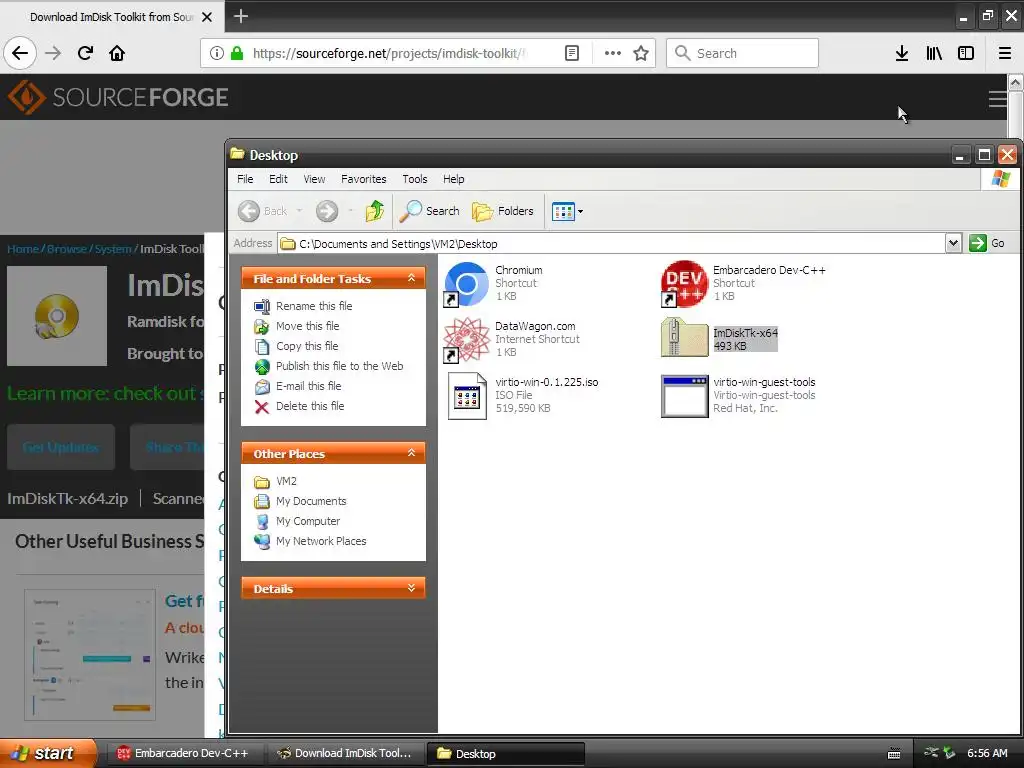Screen dimensions: 1024x768
Task: Open Firefox library icon
Action: click(934, 53)
